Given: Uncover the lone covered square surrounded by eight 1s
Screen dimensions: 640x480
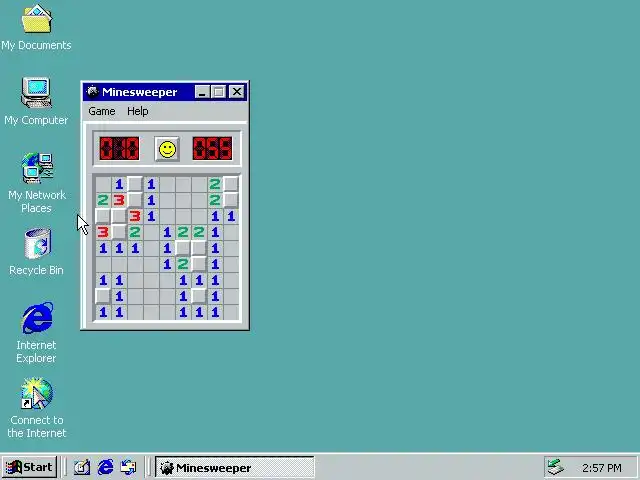Looking at the screenshot, I should coord(199,296).
